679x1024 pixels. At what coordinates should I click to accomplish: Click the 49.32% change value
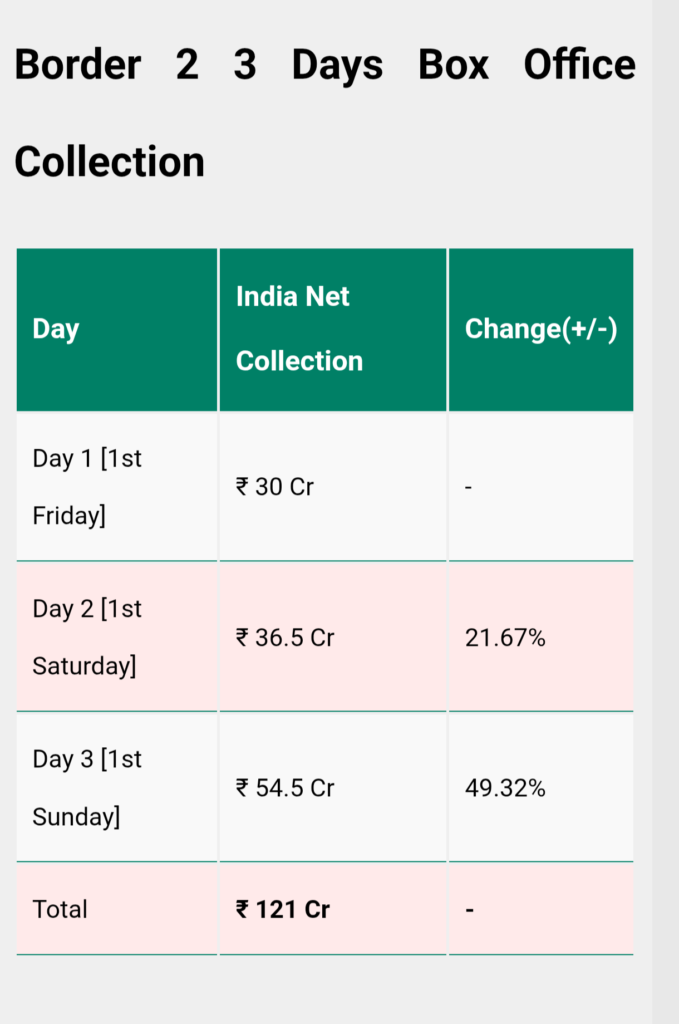505,788
